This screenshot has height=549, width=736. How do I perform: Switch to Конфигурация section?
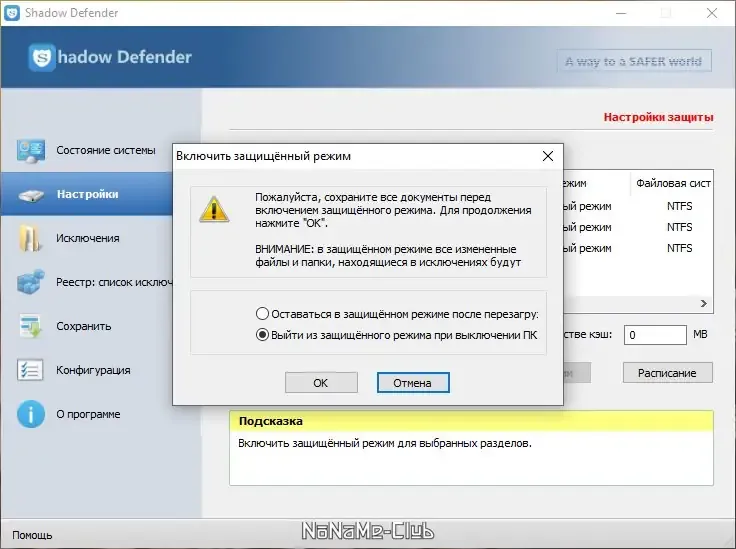point(93,370)
